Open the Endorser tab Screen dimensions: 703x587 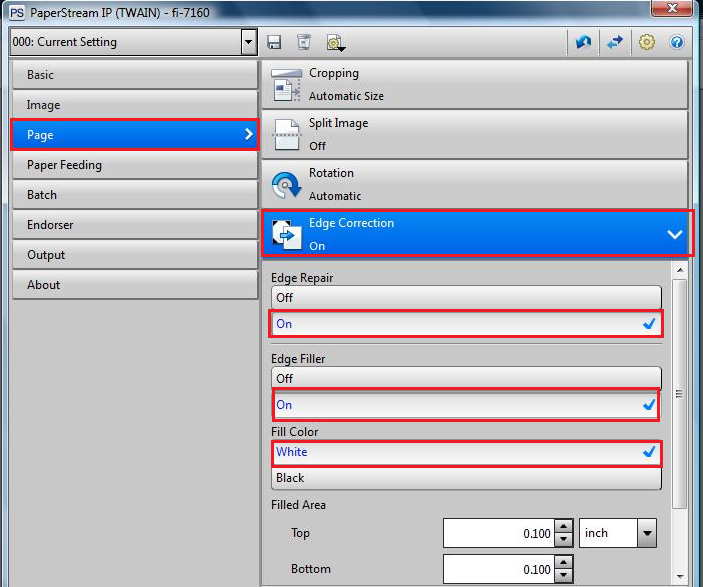click(x=135, y=225)
